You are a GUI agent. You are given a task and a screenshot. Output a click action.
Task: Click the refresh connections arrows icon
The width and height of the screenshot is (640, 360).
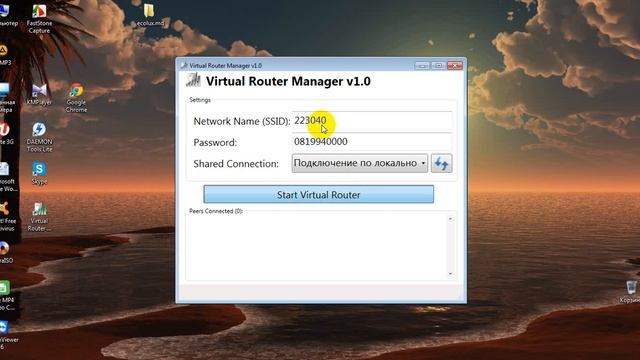(442, 163)
